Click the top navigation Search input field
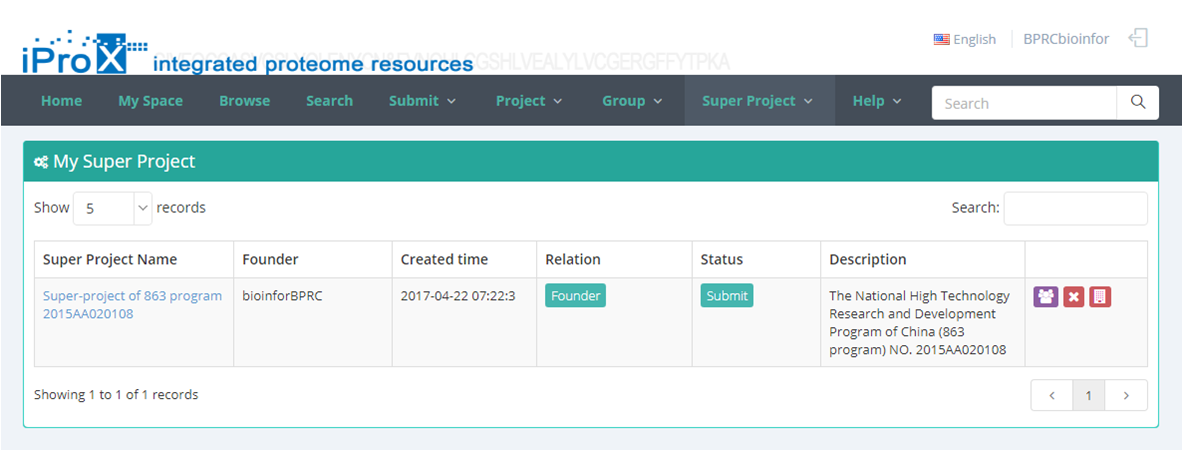 pyautogui.click(x=1025, y=103)
